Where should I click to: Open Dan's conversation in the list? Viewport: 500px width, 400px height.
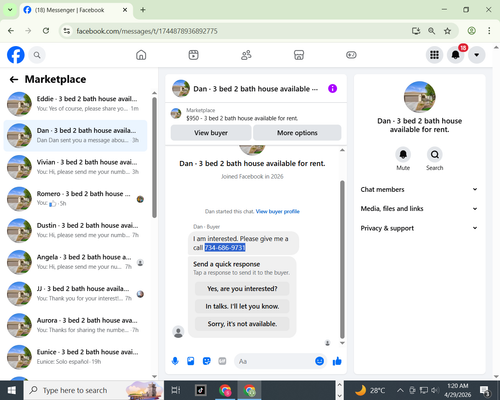click(75, 135)
